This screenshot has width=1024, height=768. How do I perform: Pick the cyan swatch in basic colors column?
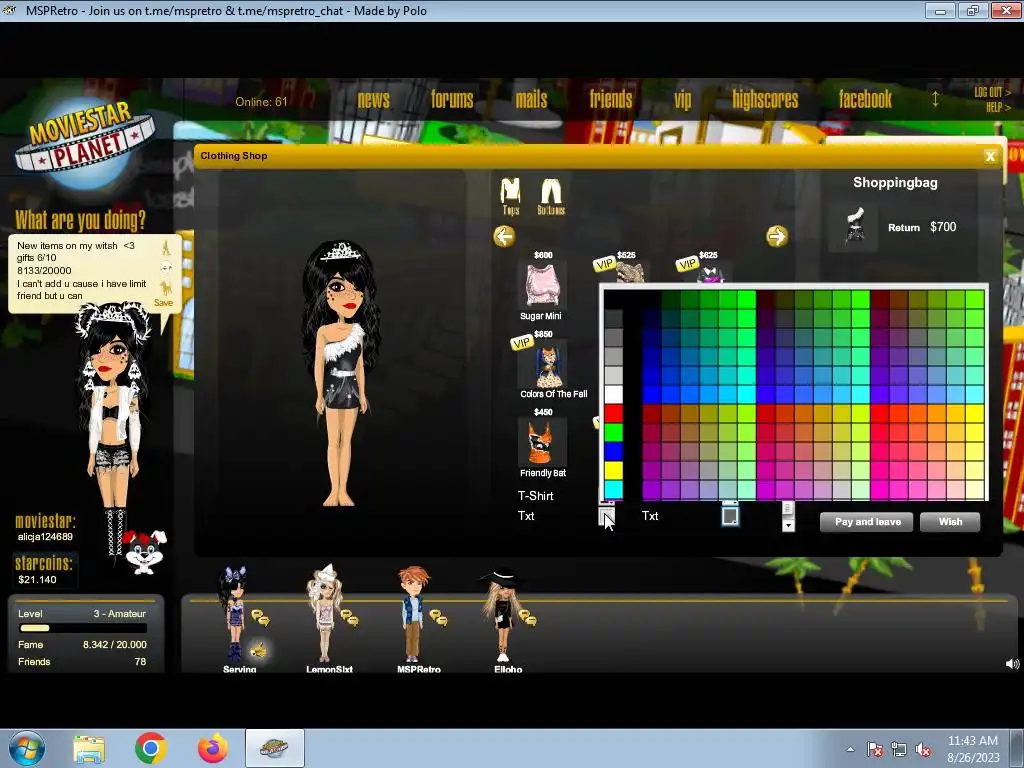(613, 489)
